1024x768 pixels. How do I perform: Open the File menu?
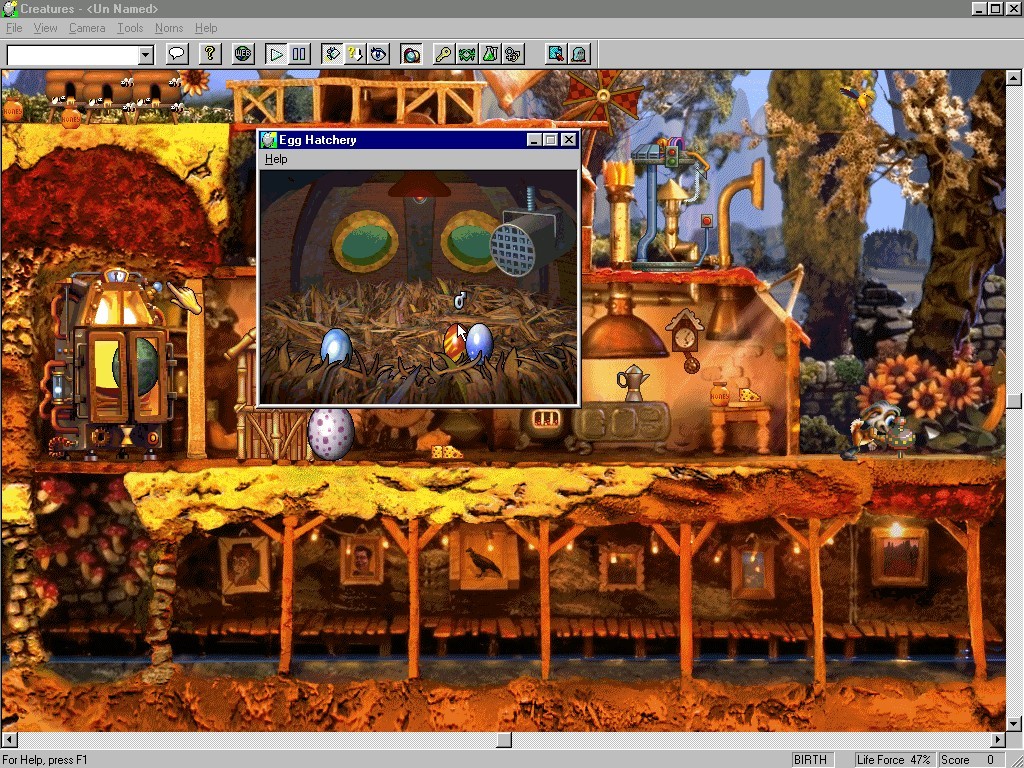[x=14, y=28]
